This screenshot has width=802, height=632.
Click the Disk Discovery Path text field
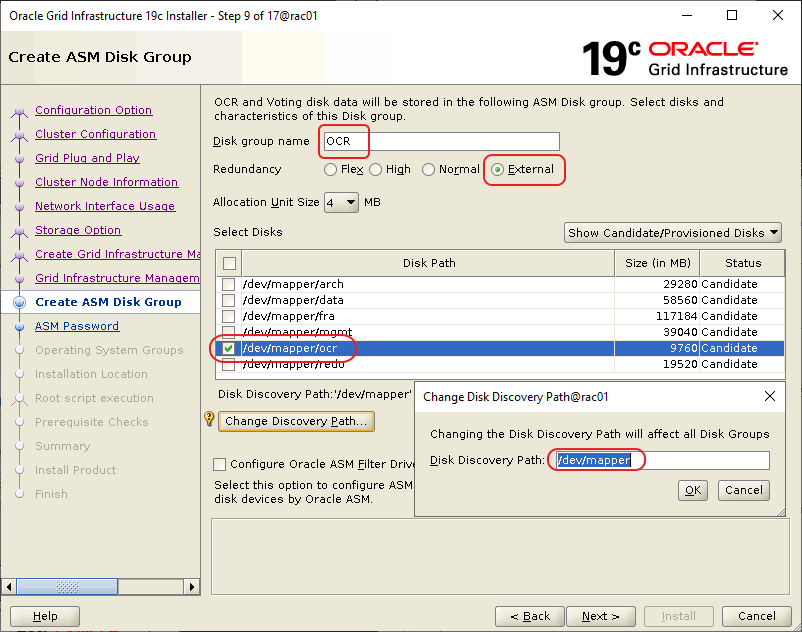click(662, 460)
